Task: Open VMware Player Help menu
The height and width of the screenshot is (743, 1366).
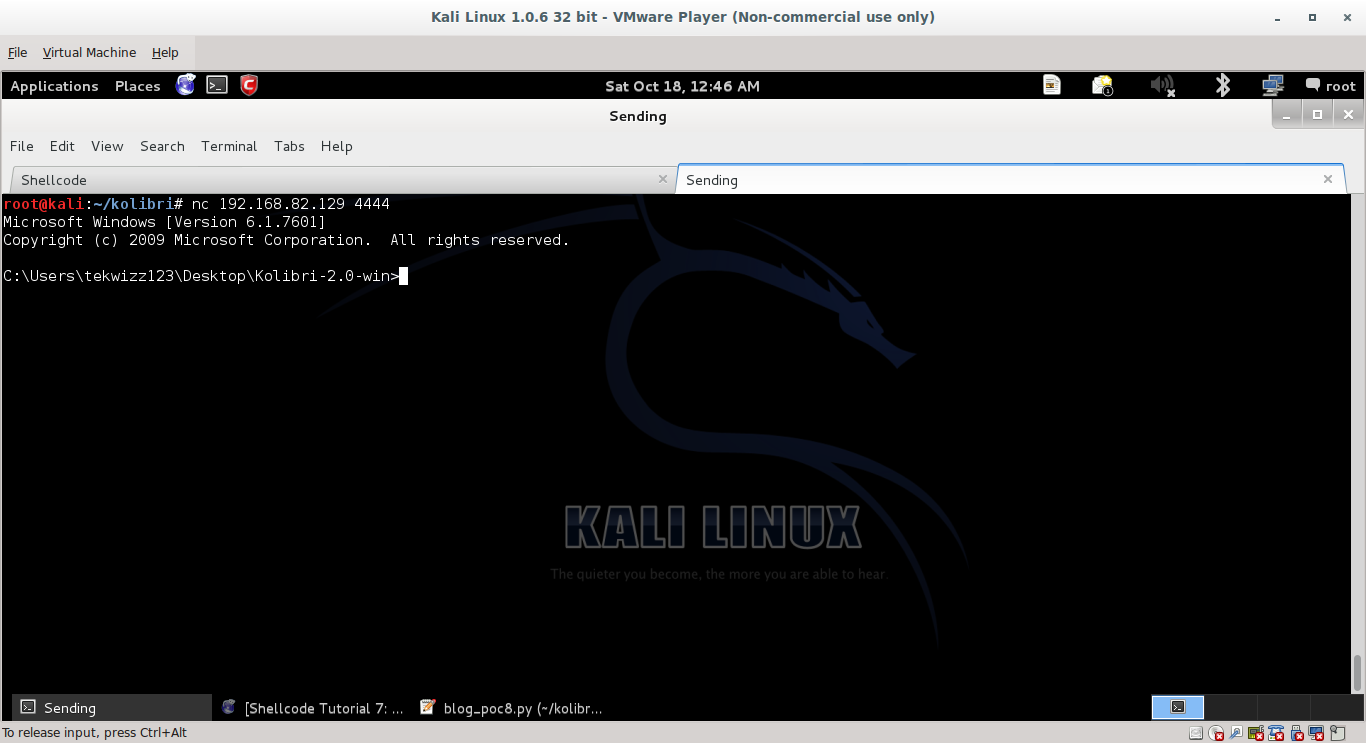Action: pyautogui.click(x=165, y=53)
